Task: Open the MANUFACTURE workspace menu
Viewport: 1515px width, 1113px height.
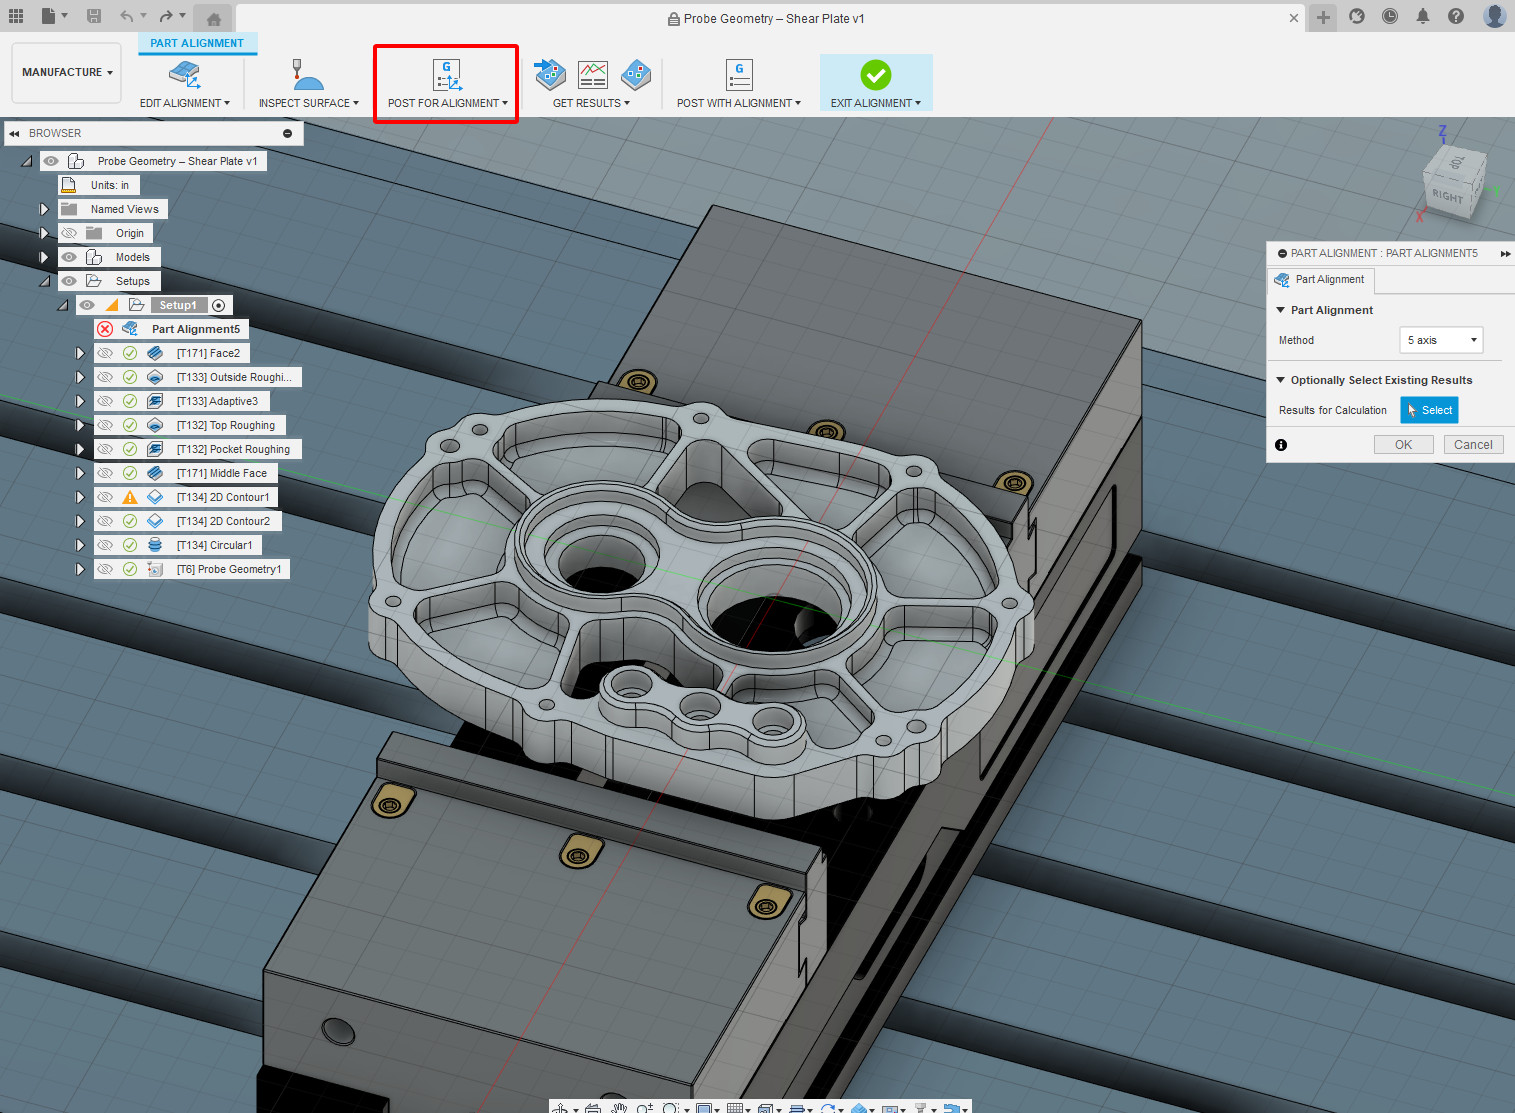Action: [x=67, y=72]
